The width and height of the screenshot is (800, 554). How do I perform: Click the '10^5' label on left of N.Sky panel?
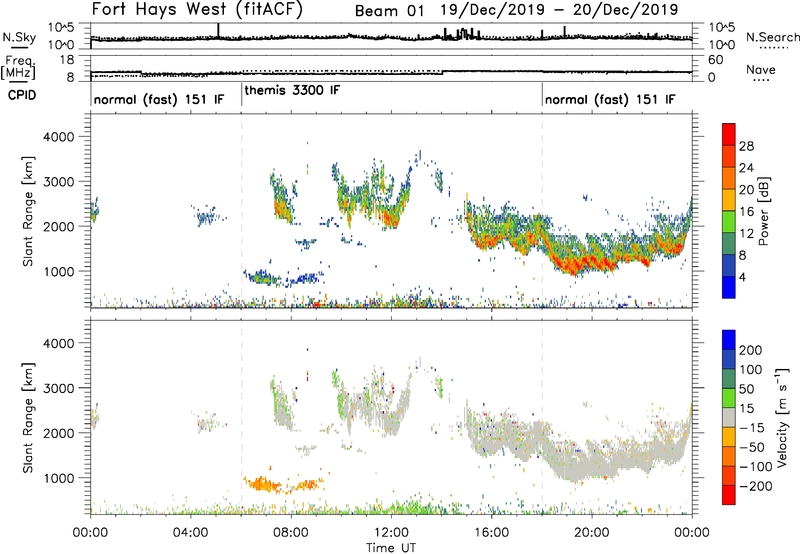(61, 27)
